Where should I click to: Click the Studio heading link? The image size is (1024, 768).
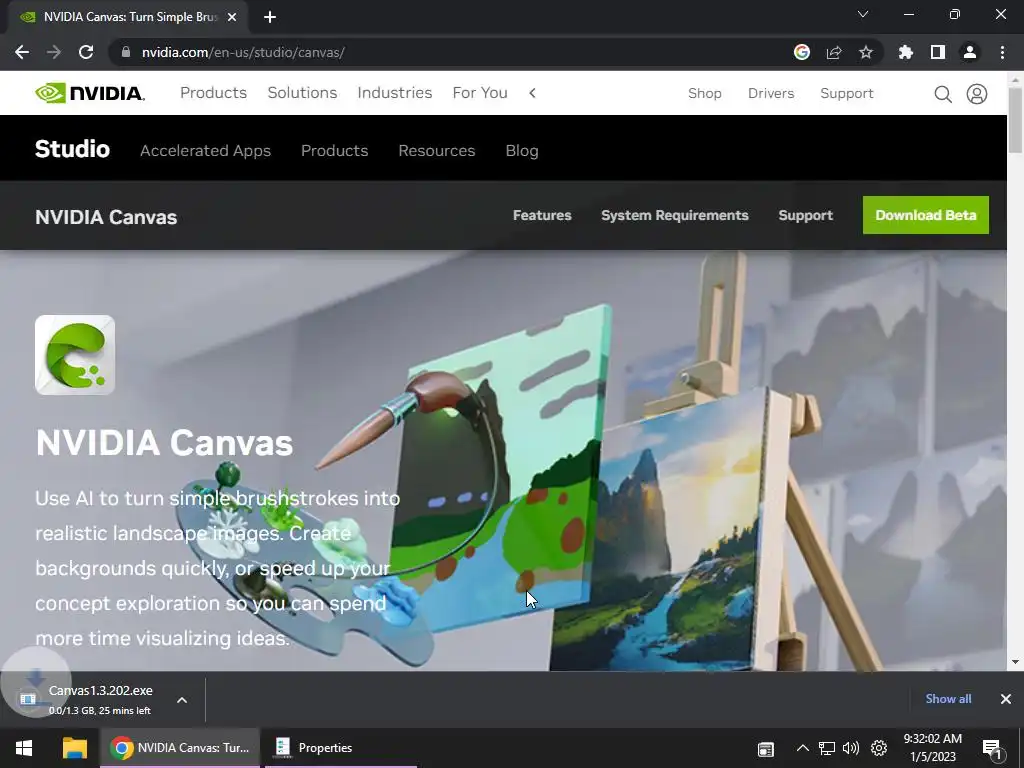click(72, 149)
